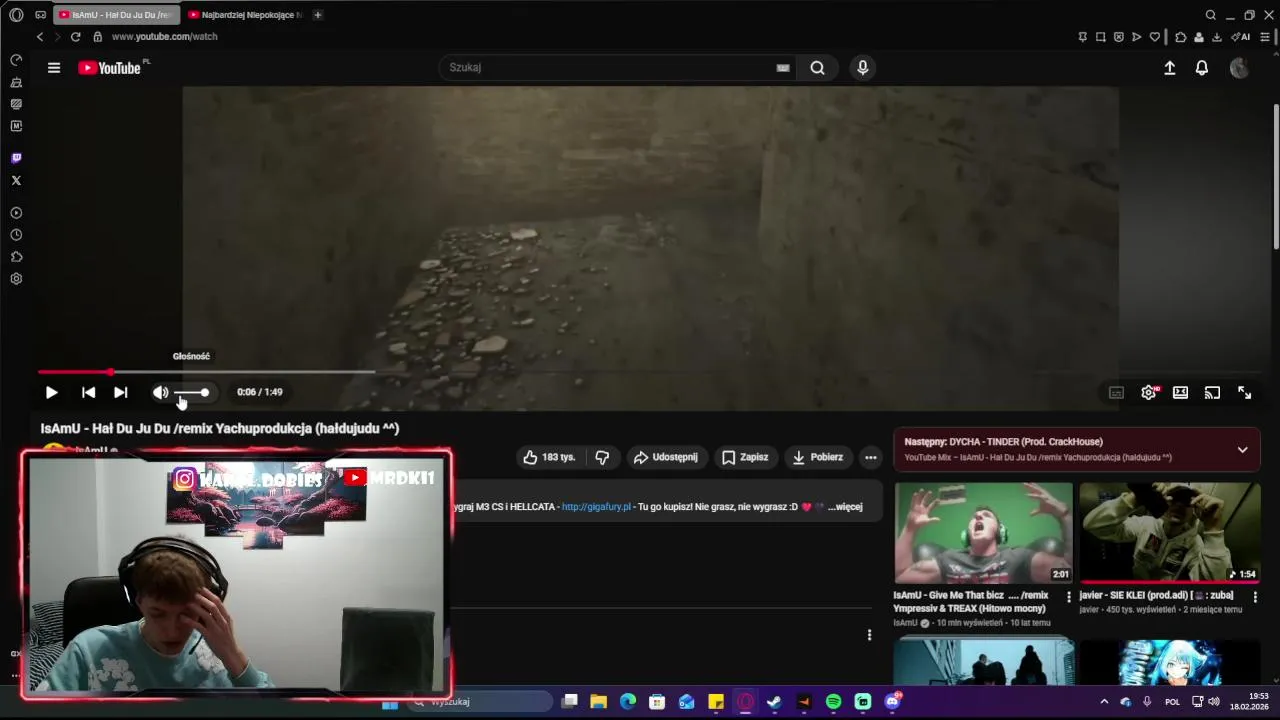
Task: Submit search with magnifier button
Action: click(x=818, y=68)
